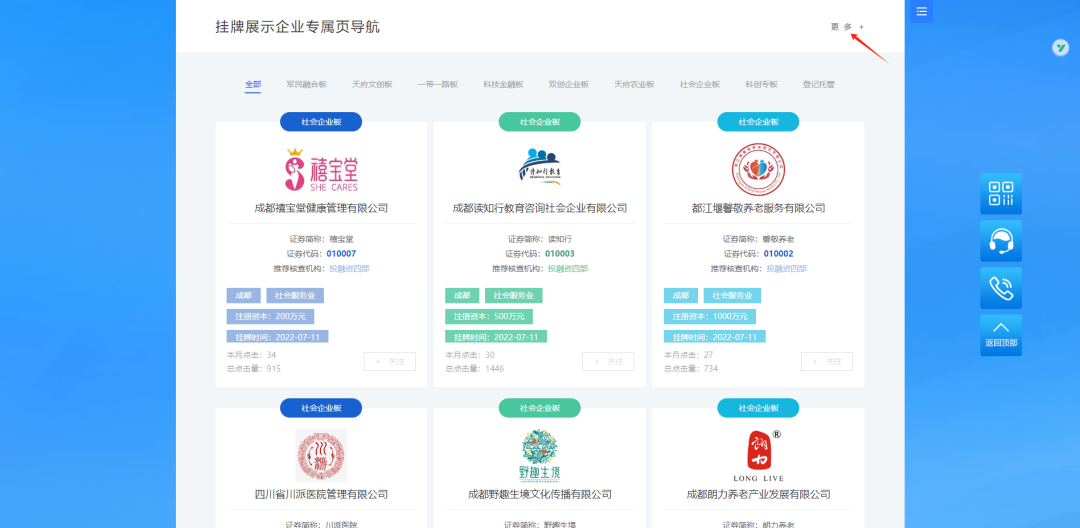Switch to 天府文创板 tab
Image resolution: width=1080 pixels, height=528 pixels.
(x=372, y=85)
